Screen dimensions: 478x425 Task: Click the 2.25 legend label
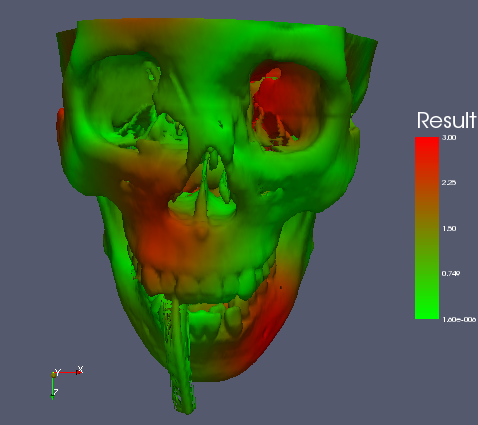click(449, 183)
